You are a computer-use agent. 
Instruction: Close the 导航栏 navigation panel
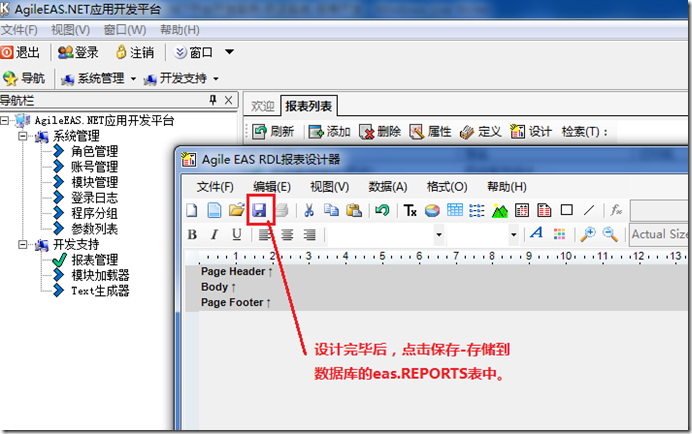(x=229, y=100)
